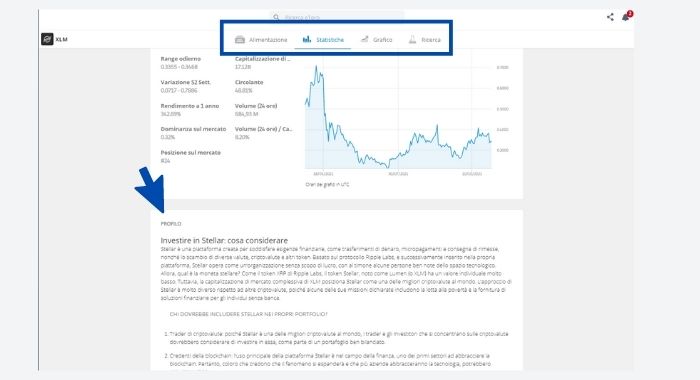The width and height of the screenshot is (700, 380).
Task: Select the Statistiche tab
Action: [x=323, y=40]
